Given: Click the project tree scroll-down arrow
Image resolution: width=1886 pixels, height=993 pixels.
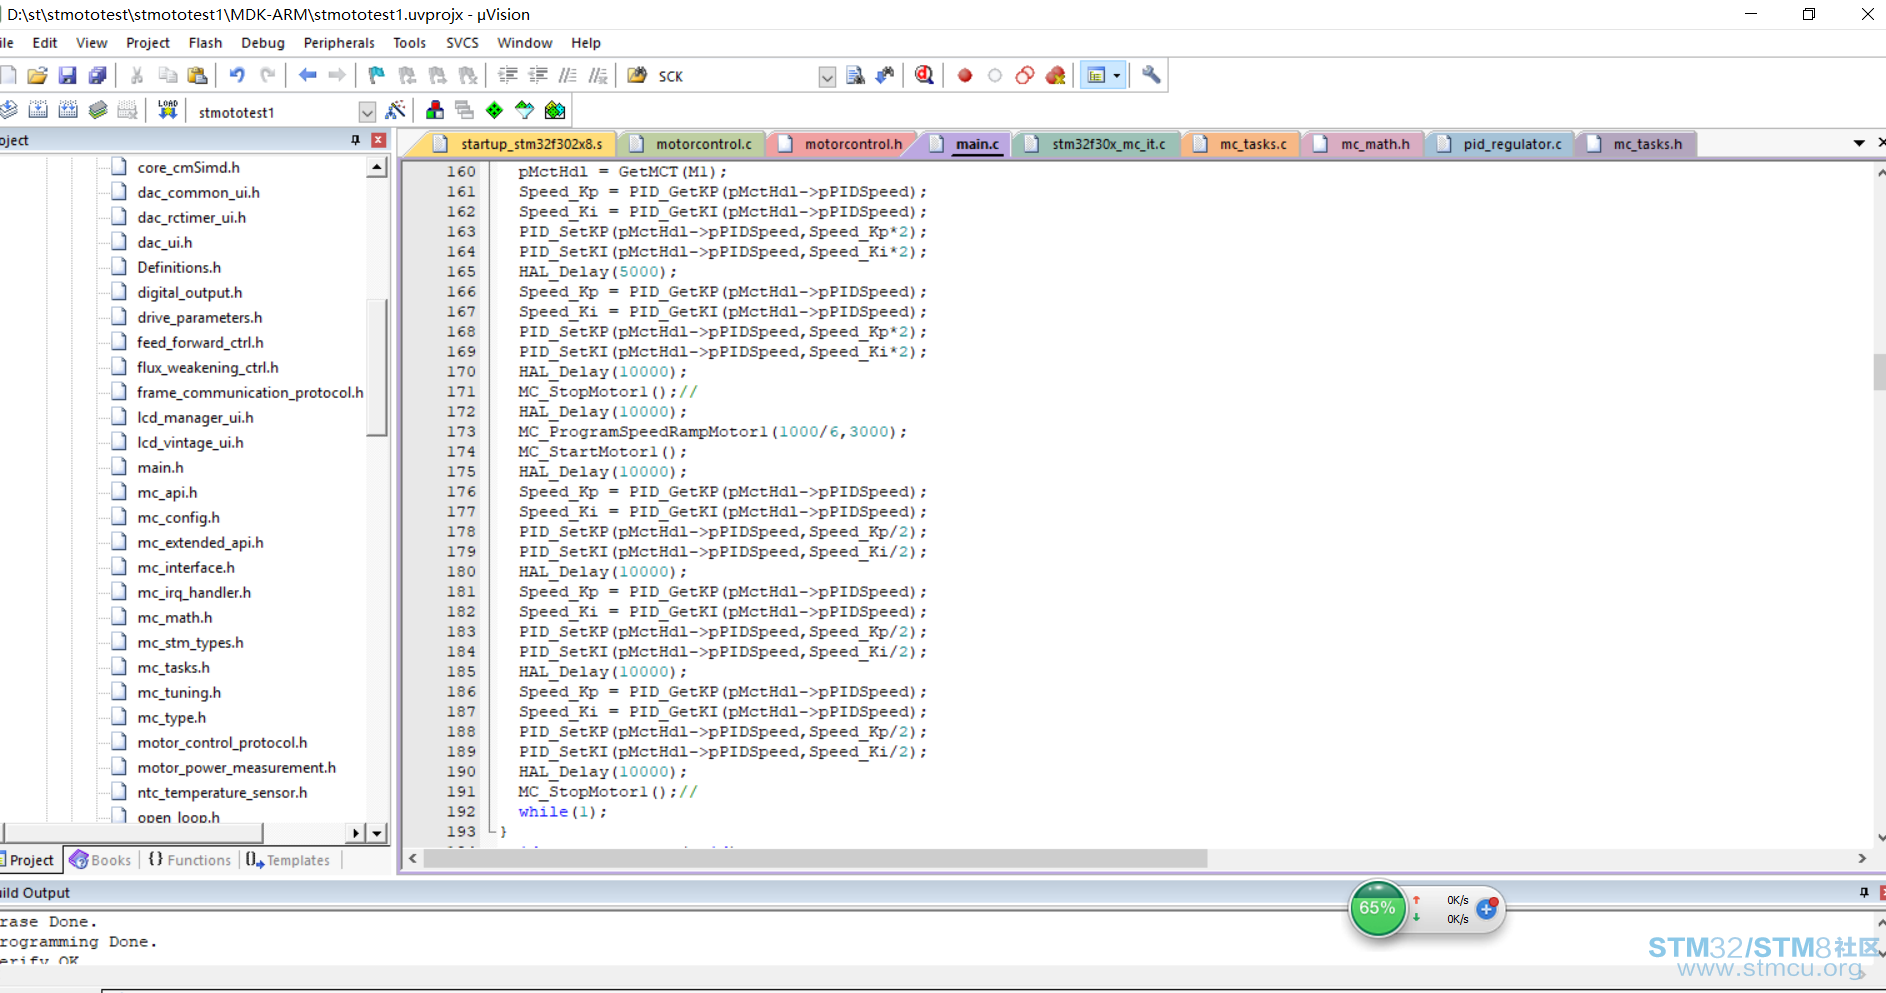Looking at the screenshot, I should click(377, 832).
